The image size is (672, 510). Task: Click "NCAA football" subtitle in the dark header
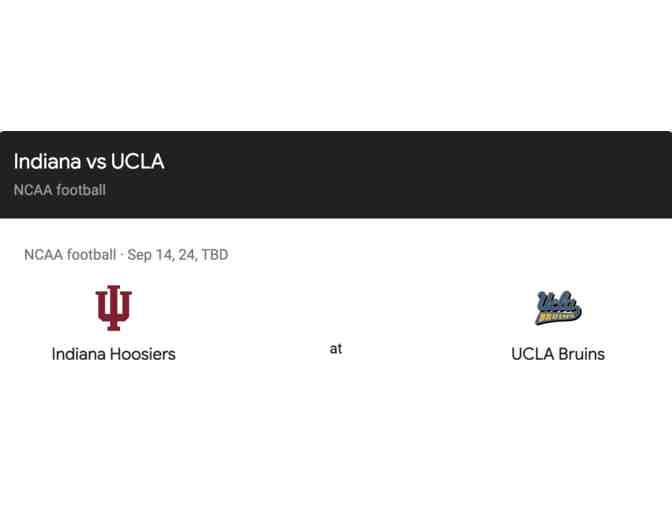[x=60, y=190]
